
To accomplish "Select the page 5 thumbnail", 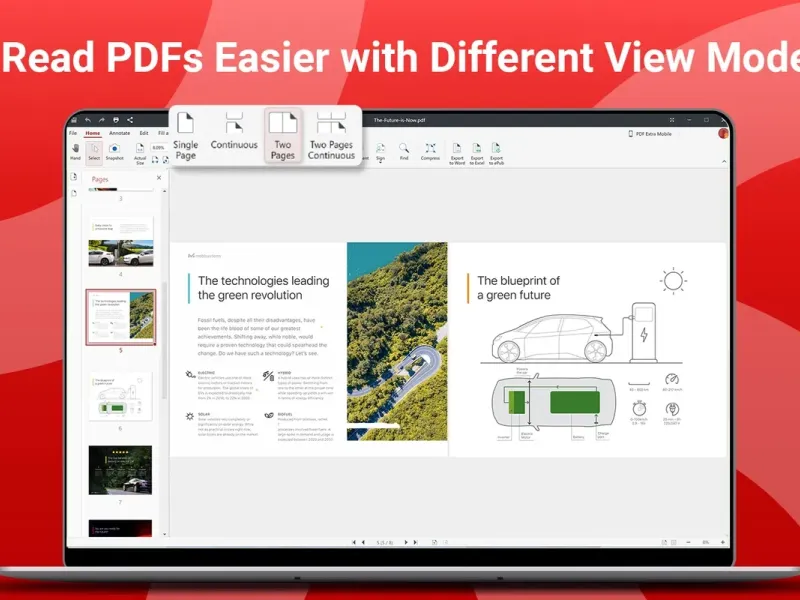I will (121, 317).
